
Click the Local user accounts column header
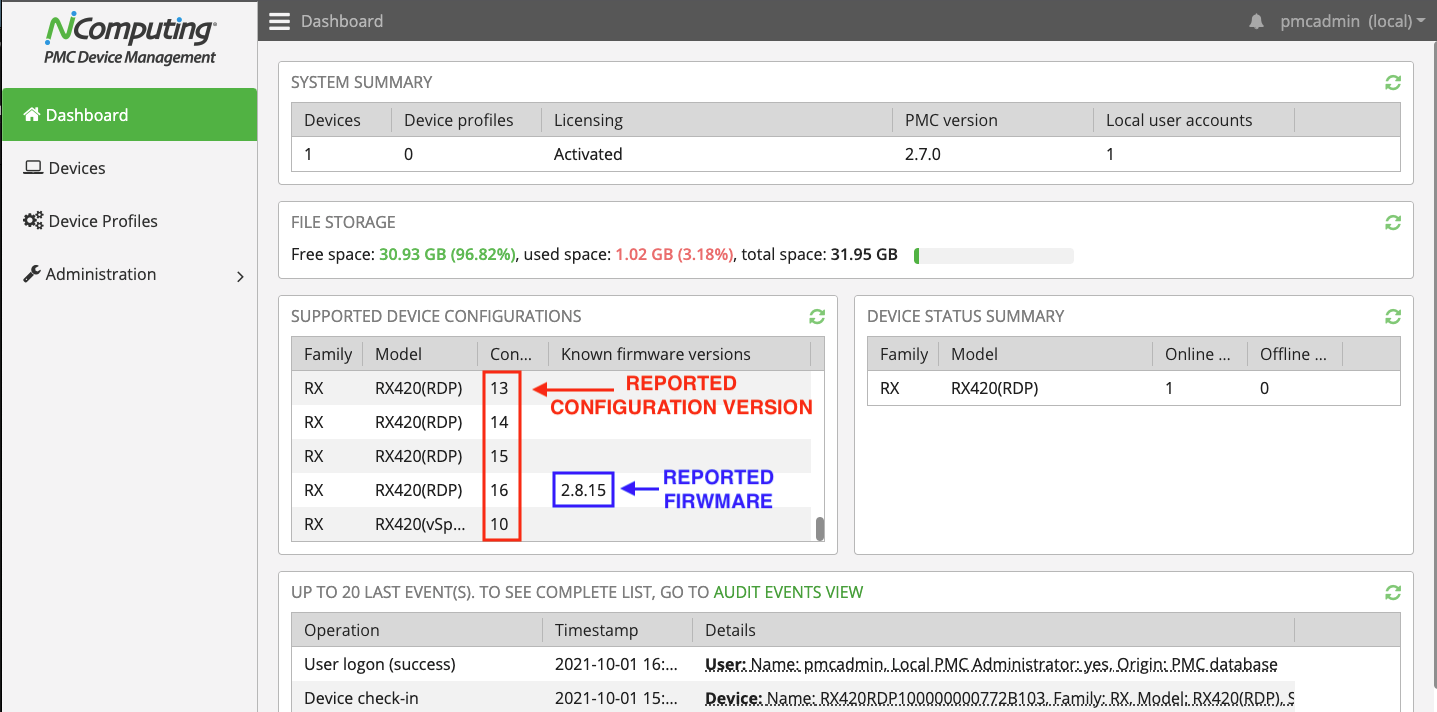tap(1194, 120)
